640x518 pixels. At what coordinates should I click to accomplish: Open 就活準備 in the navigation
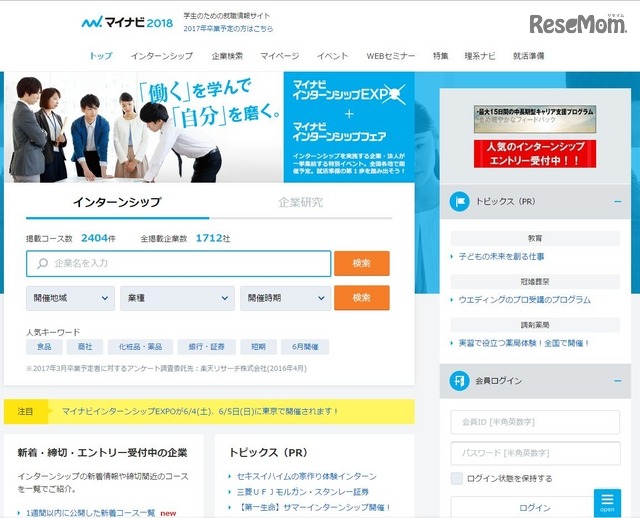click(529, 56)
